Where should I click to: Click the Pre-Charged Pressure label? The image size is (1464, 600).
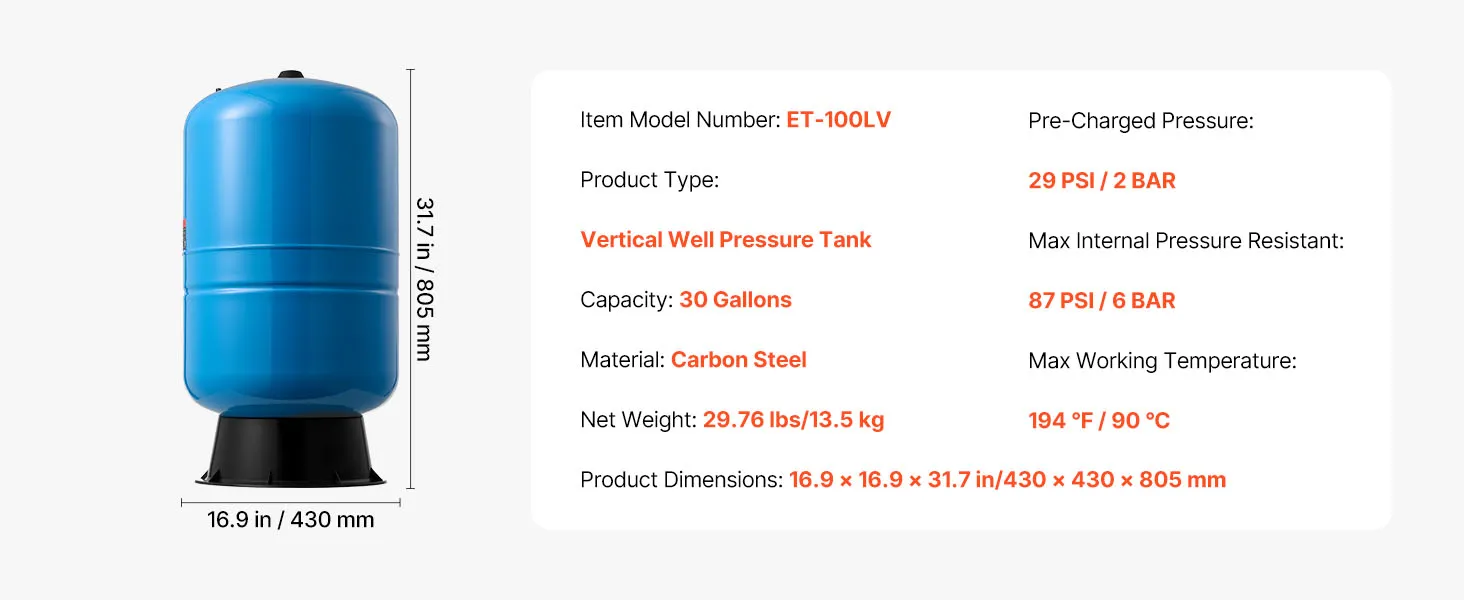(x=1140, y=121)
